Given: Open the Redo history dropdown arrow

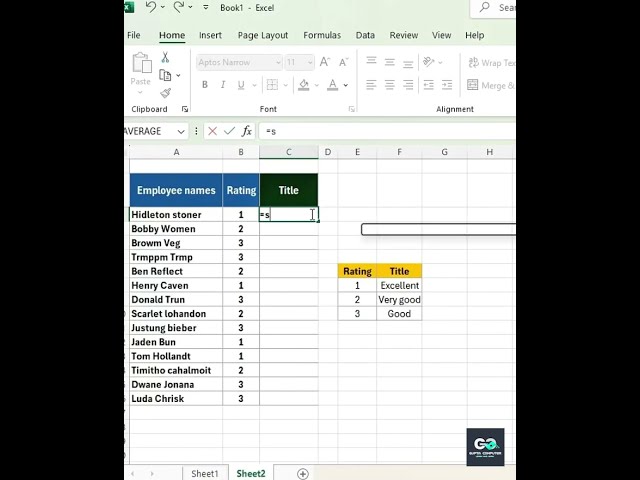Looking at the screenshot, I should pyautogui.click(x=190, y=7).
